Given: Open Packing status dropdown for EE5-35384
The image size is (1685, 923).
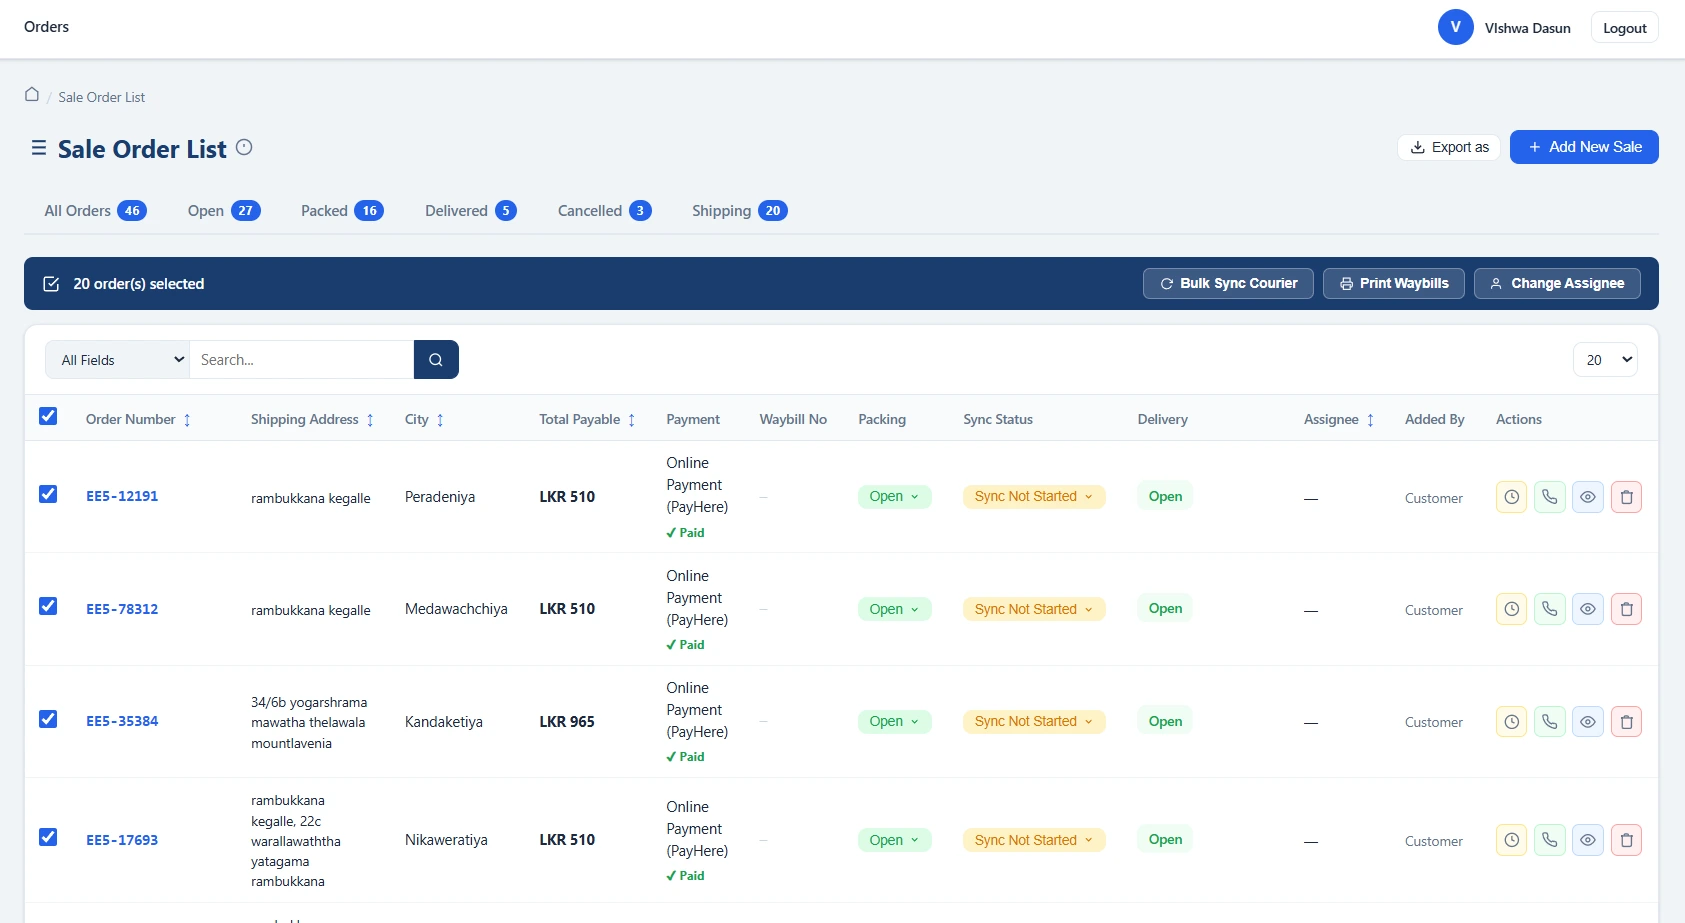Looking at the screenshot, I should (x=894, y=721).
